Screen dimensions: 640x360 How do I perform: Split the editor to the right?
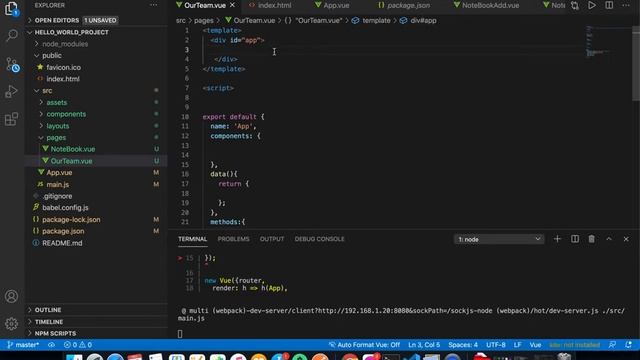click(609, 5)
